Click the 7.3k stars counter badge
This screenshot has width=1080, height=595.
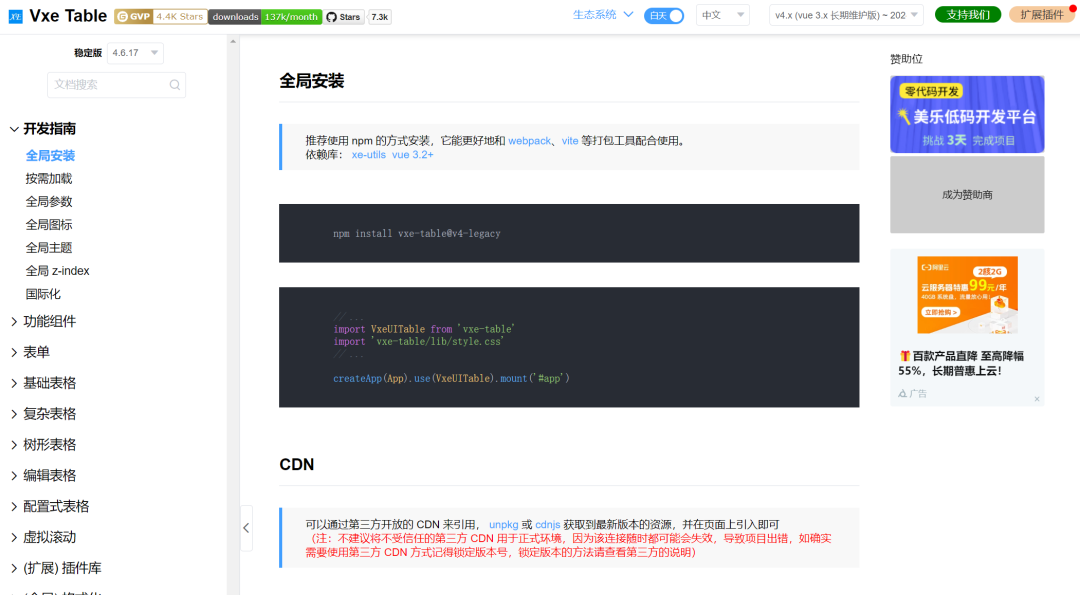(379, 16)
